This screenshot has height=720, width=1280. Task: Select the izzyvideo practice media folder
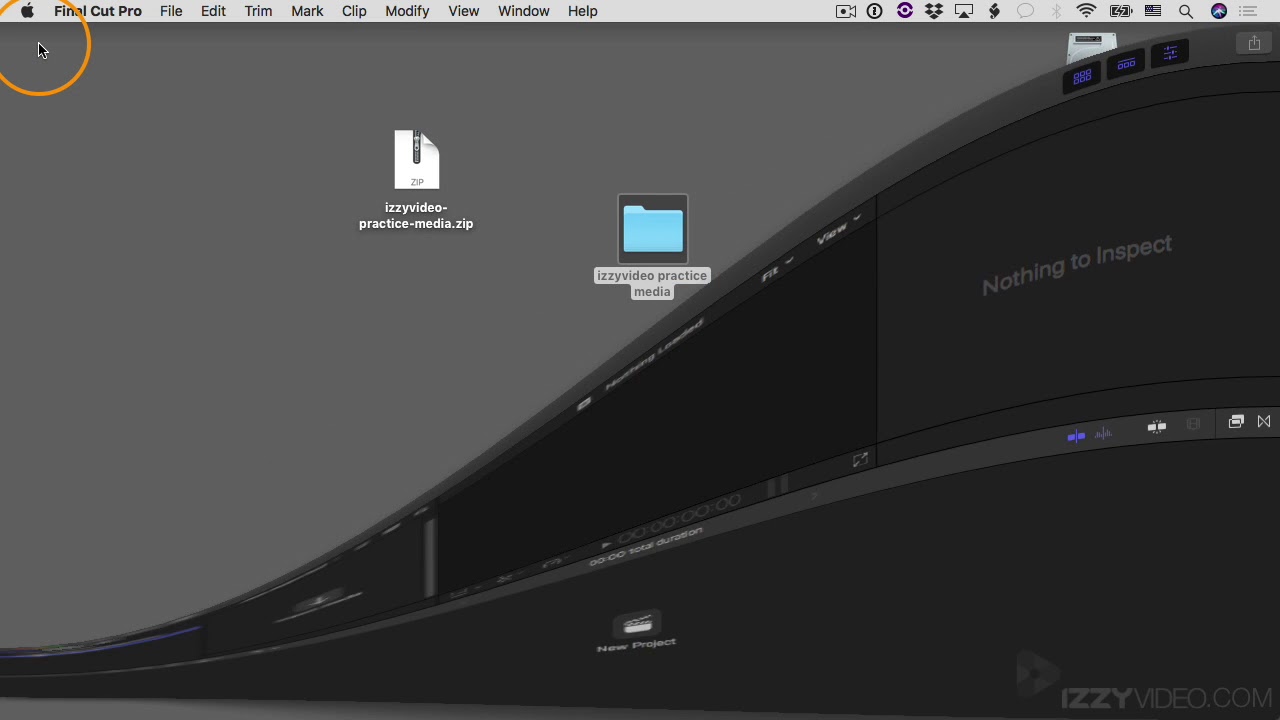(653, 230)
